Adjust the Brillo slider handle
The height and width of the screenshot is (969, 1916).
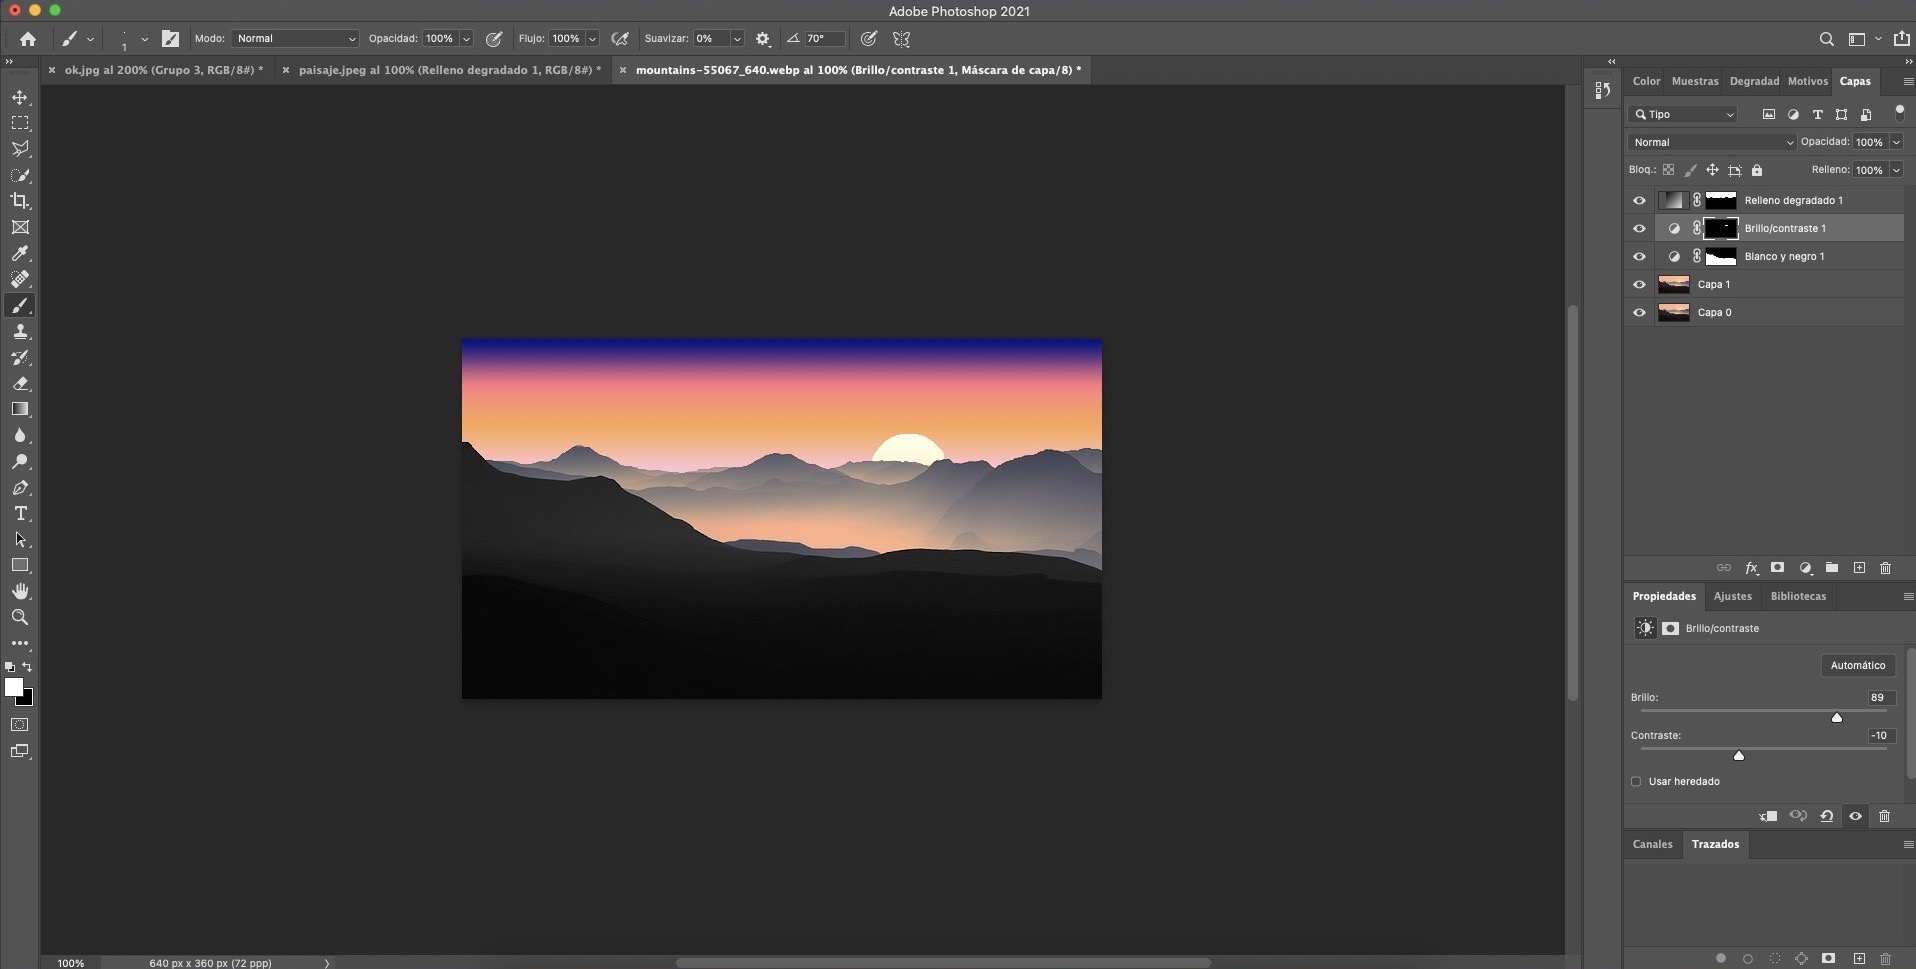pos(1836,717)
